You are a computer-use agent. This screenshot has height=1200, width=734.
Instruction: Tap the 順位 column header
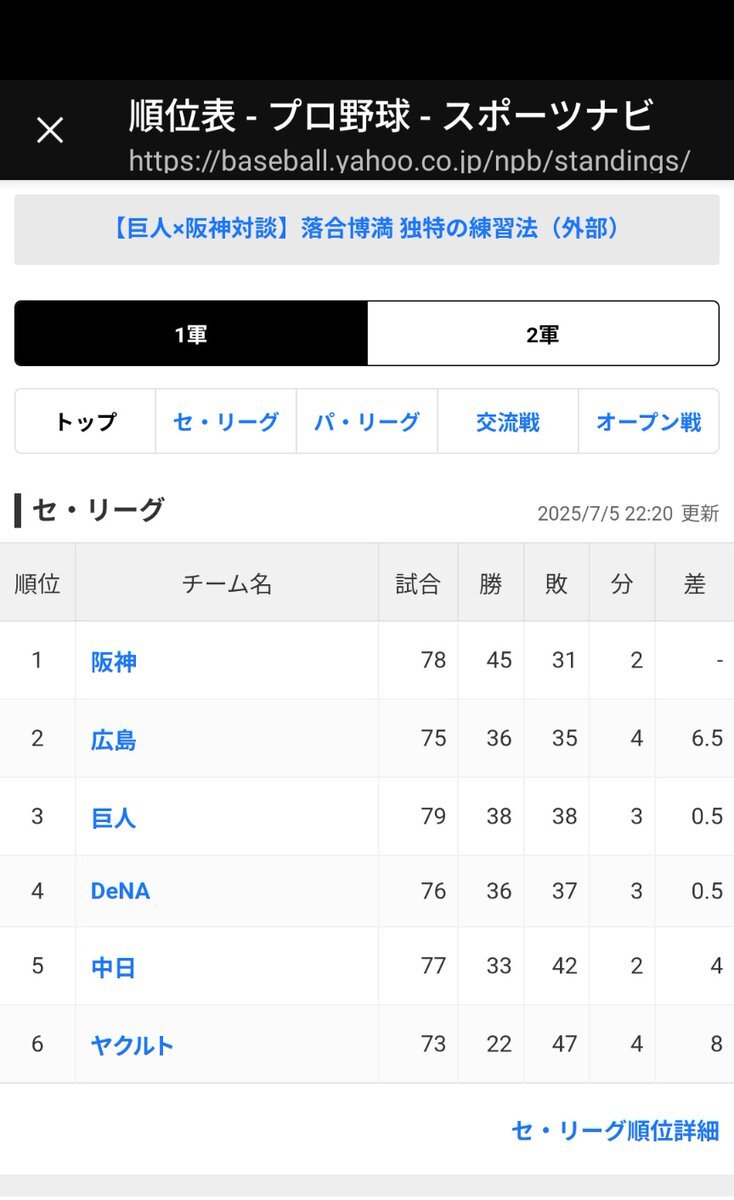click(38, 584)
